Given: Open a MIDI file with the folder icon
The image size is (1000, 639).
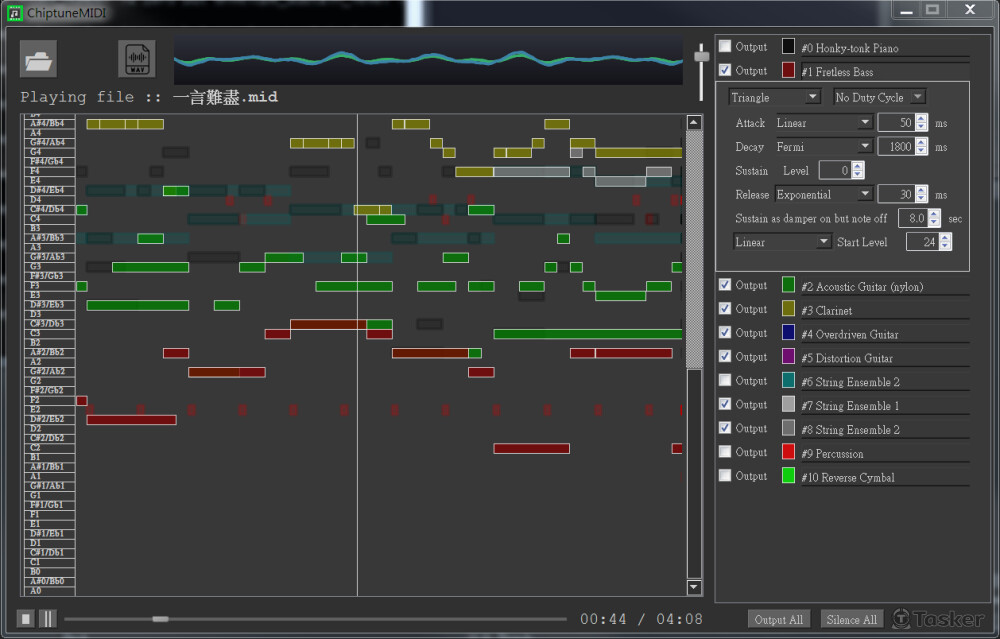Looking at the screenshot, I should click(x=38, y=60).
